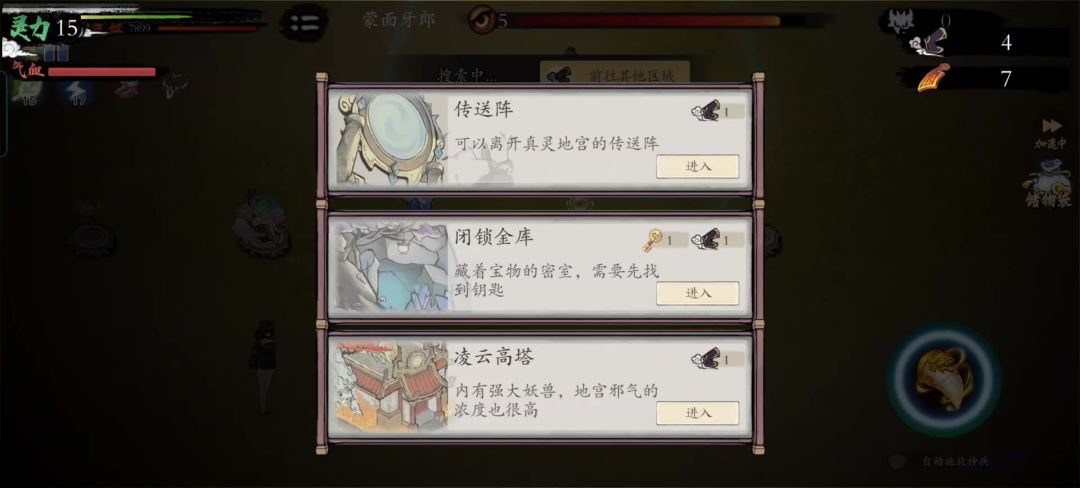Tap the fast-forward speed-up icon
The height and width of the screenshot is (488, 1080).
click(1051, 126)
